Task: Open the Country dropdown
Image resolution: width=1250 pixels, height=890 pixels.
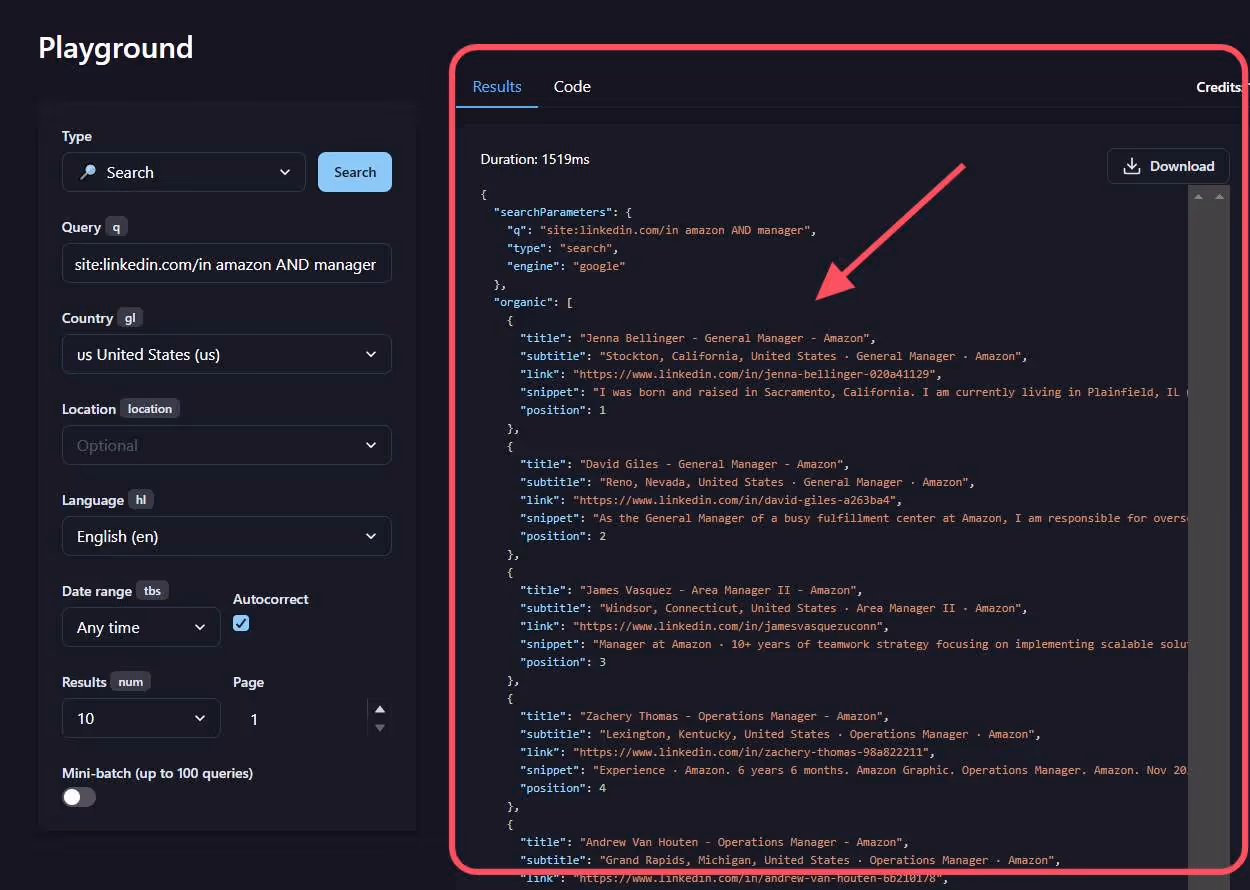Action: coord(226,354)
